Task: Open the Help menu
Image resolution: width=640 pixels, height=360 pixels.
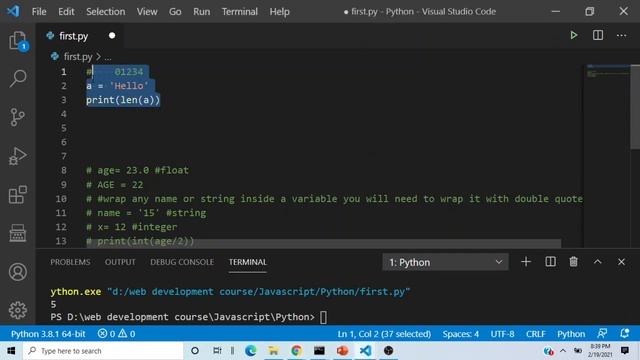Action: (x=280, y=11)
